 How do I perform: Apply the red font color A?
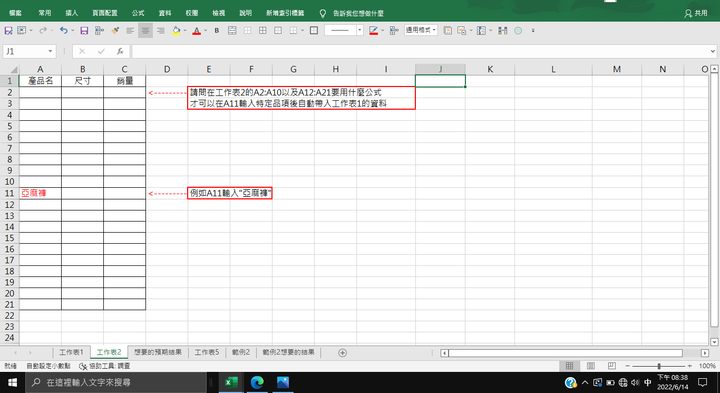pyautogui.click(x=197, y=31)
